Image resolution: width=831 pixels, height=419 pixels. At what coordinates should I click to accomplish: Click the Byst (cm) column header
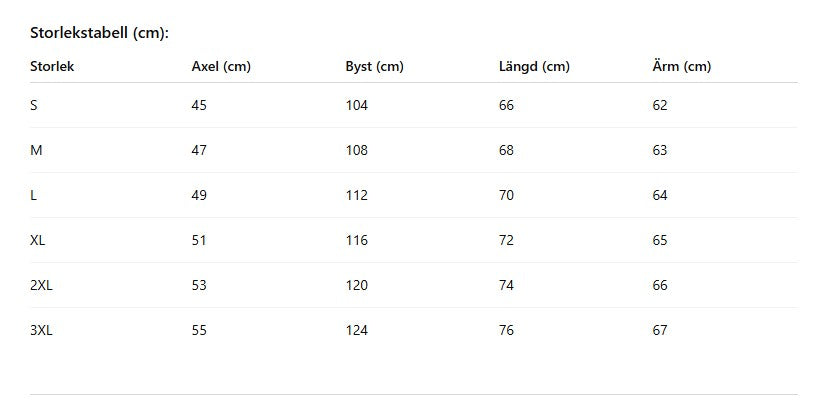click(374, 67)
